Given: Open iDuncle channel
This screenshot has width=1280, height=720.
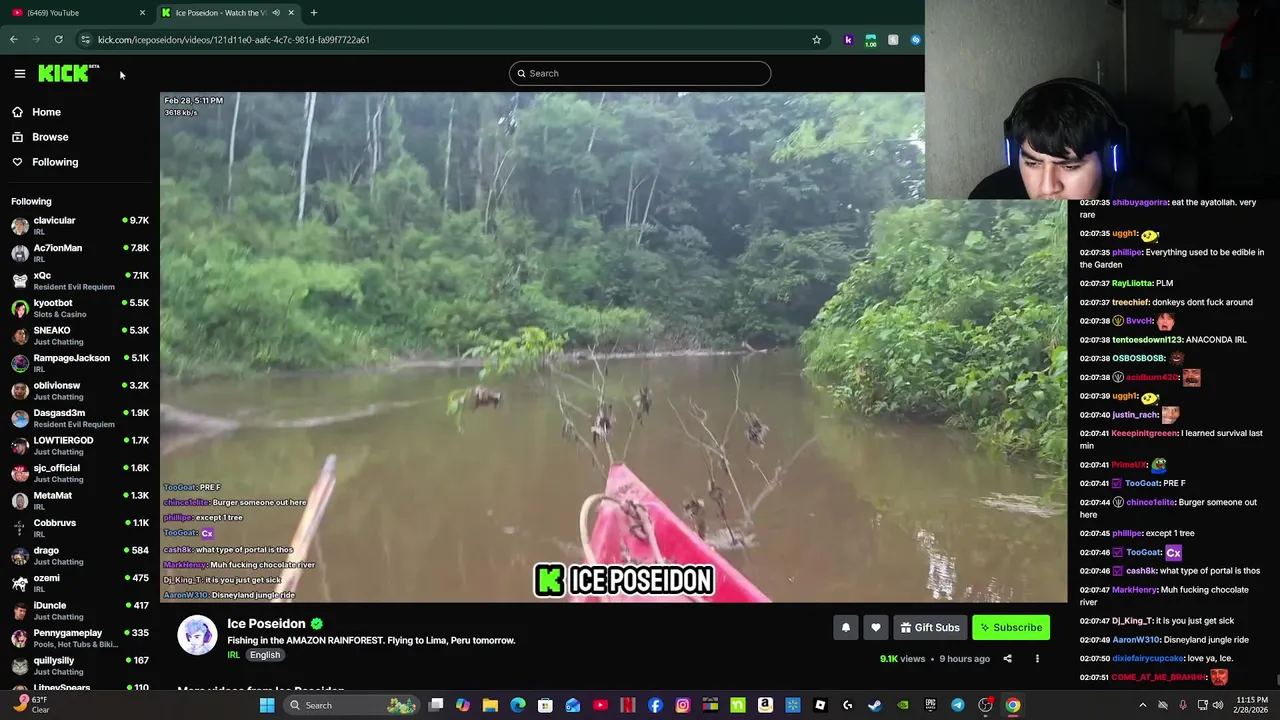Looking at the screenshot, I should (x=80, y=610).
